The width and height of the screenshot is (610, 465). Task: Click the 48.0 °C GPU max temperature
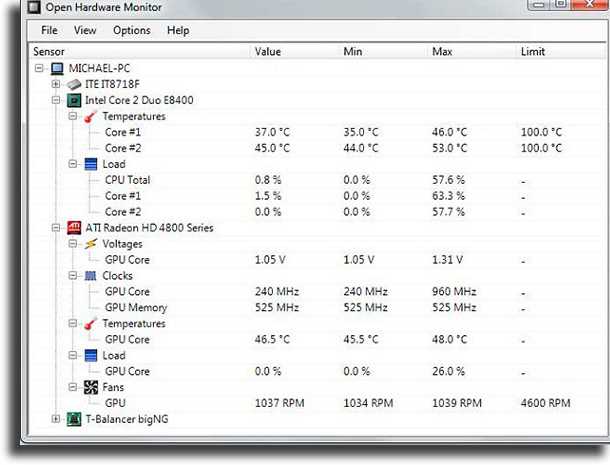tap(449, 340)
